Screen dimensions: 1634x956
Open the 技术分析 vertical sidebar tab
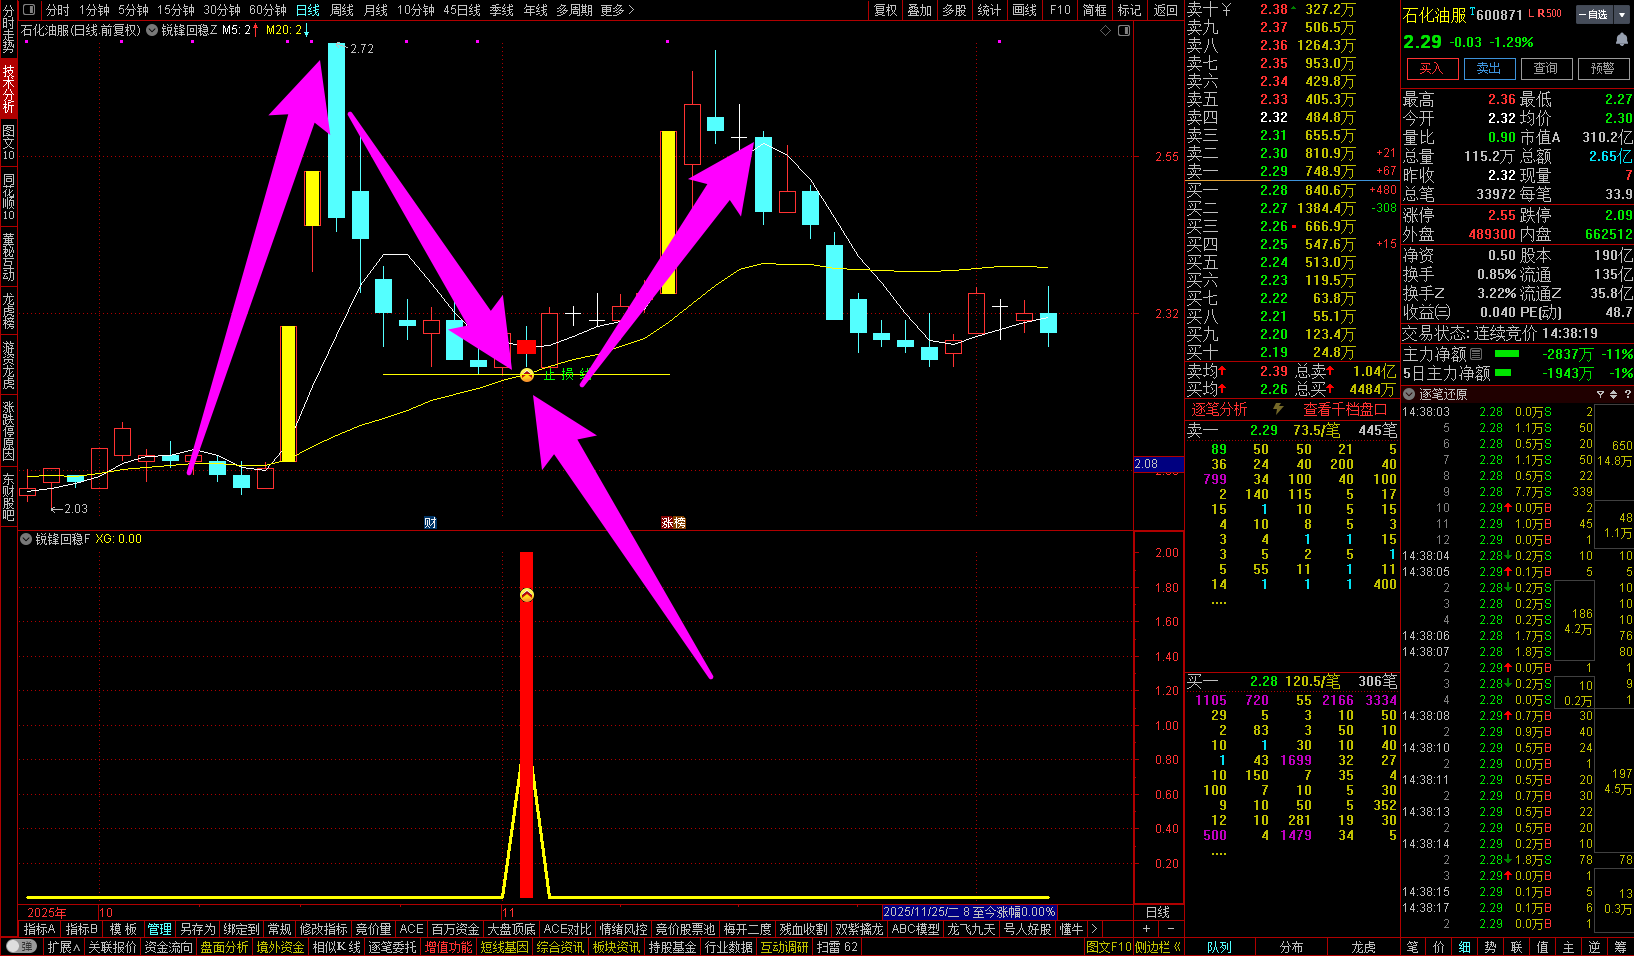[x=8, y=88]
